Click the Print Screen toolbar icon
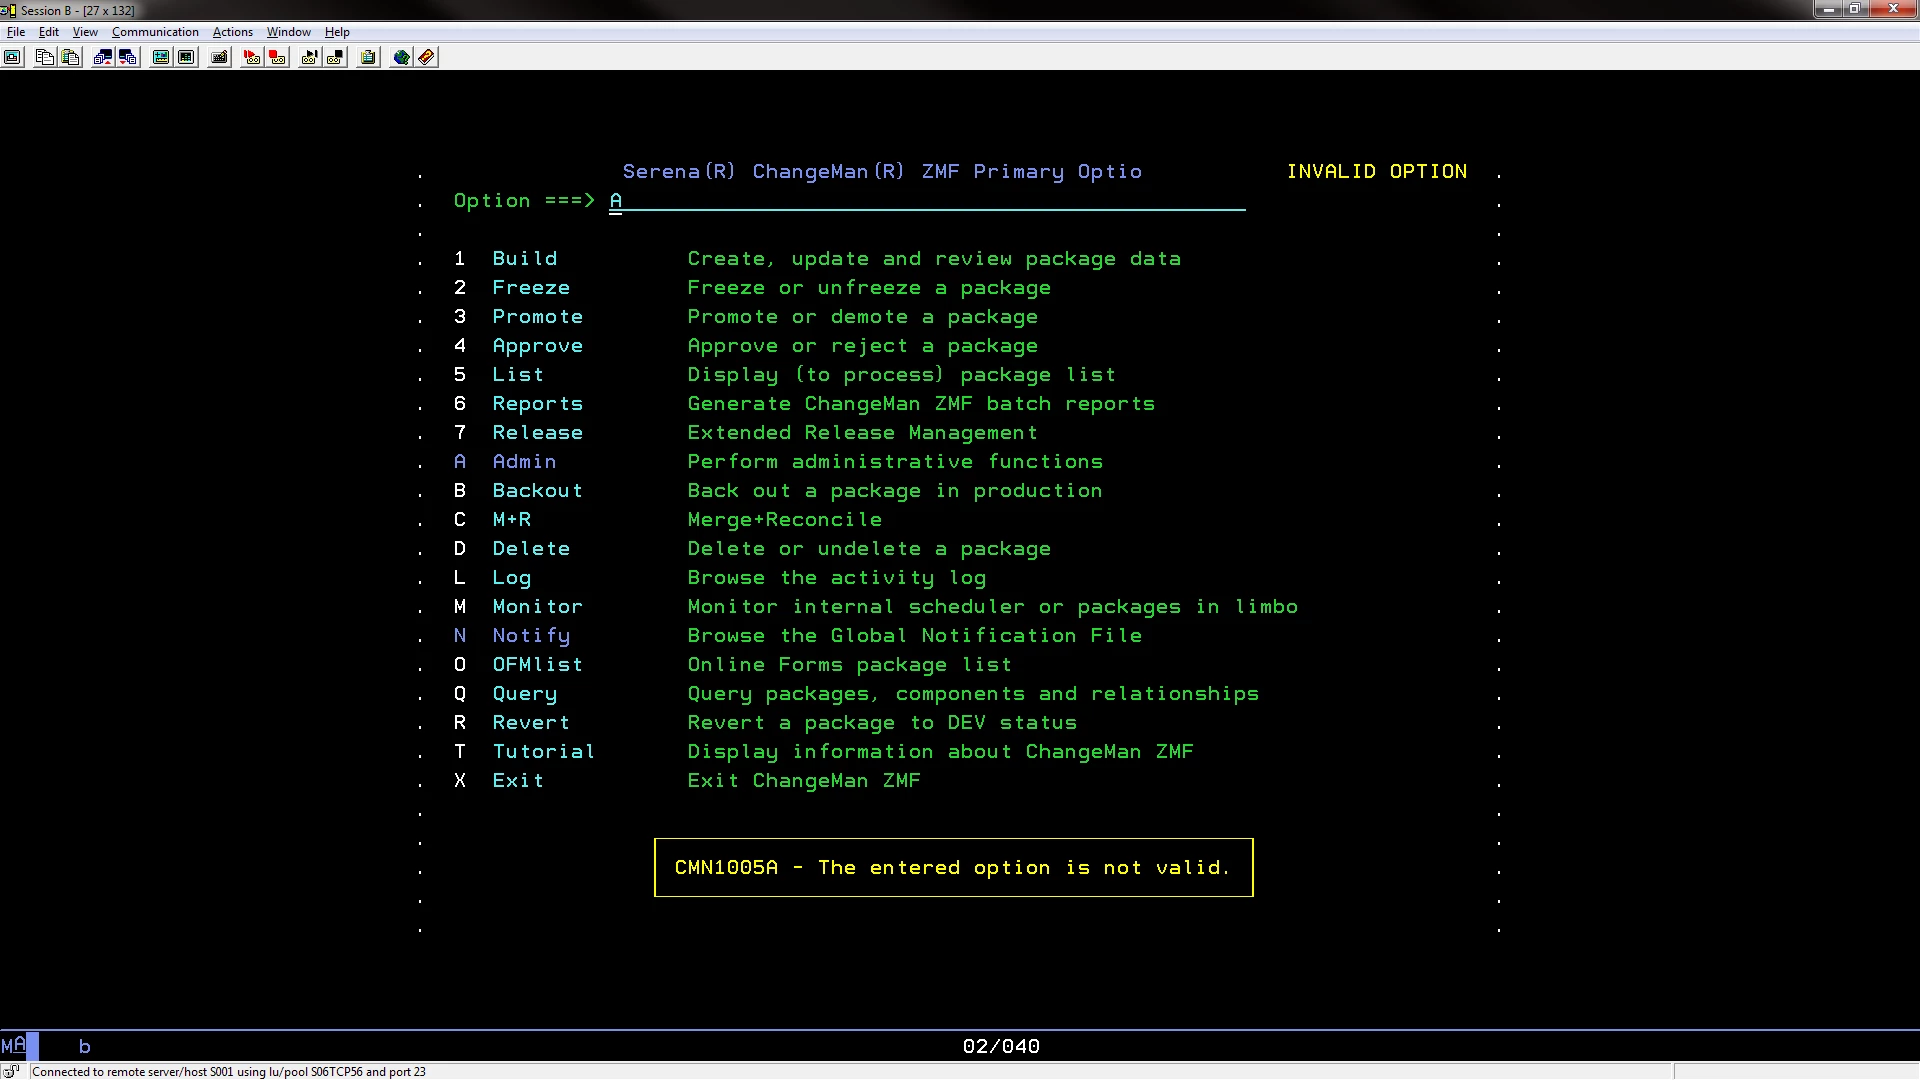The width and height of the screenshot is (1920, 1080). [12, 57]
